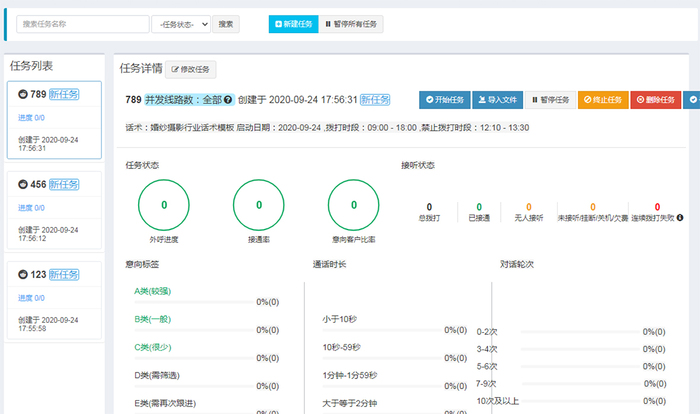The height and width of the screenshot is (414, 700).
Task: Click the info icon next to 连续拨打失败
Action: point(680,217)
